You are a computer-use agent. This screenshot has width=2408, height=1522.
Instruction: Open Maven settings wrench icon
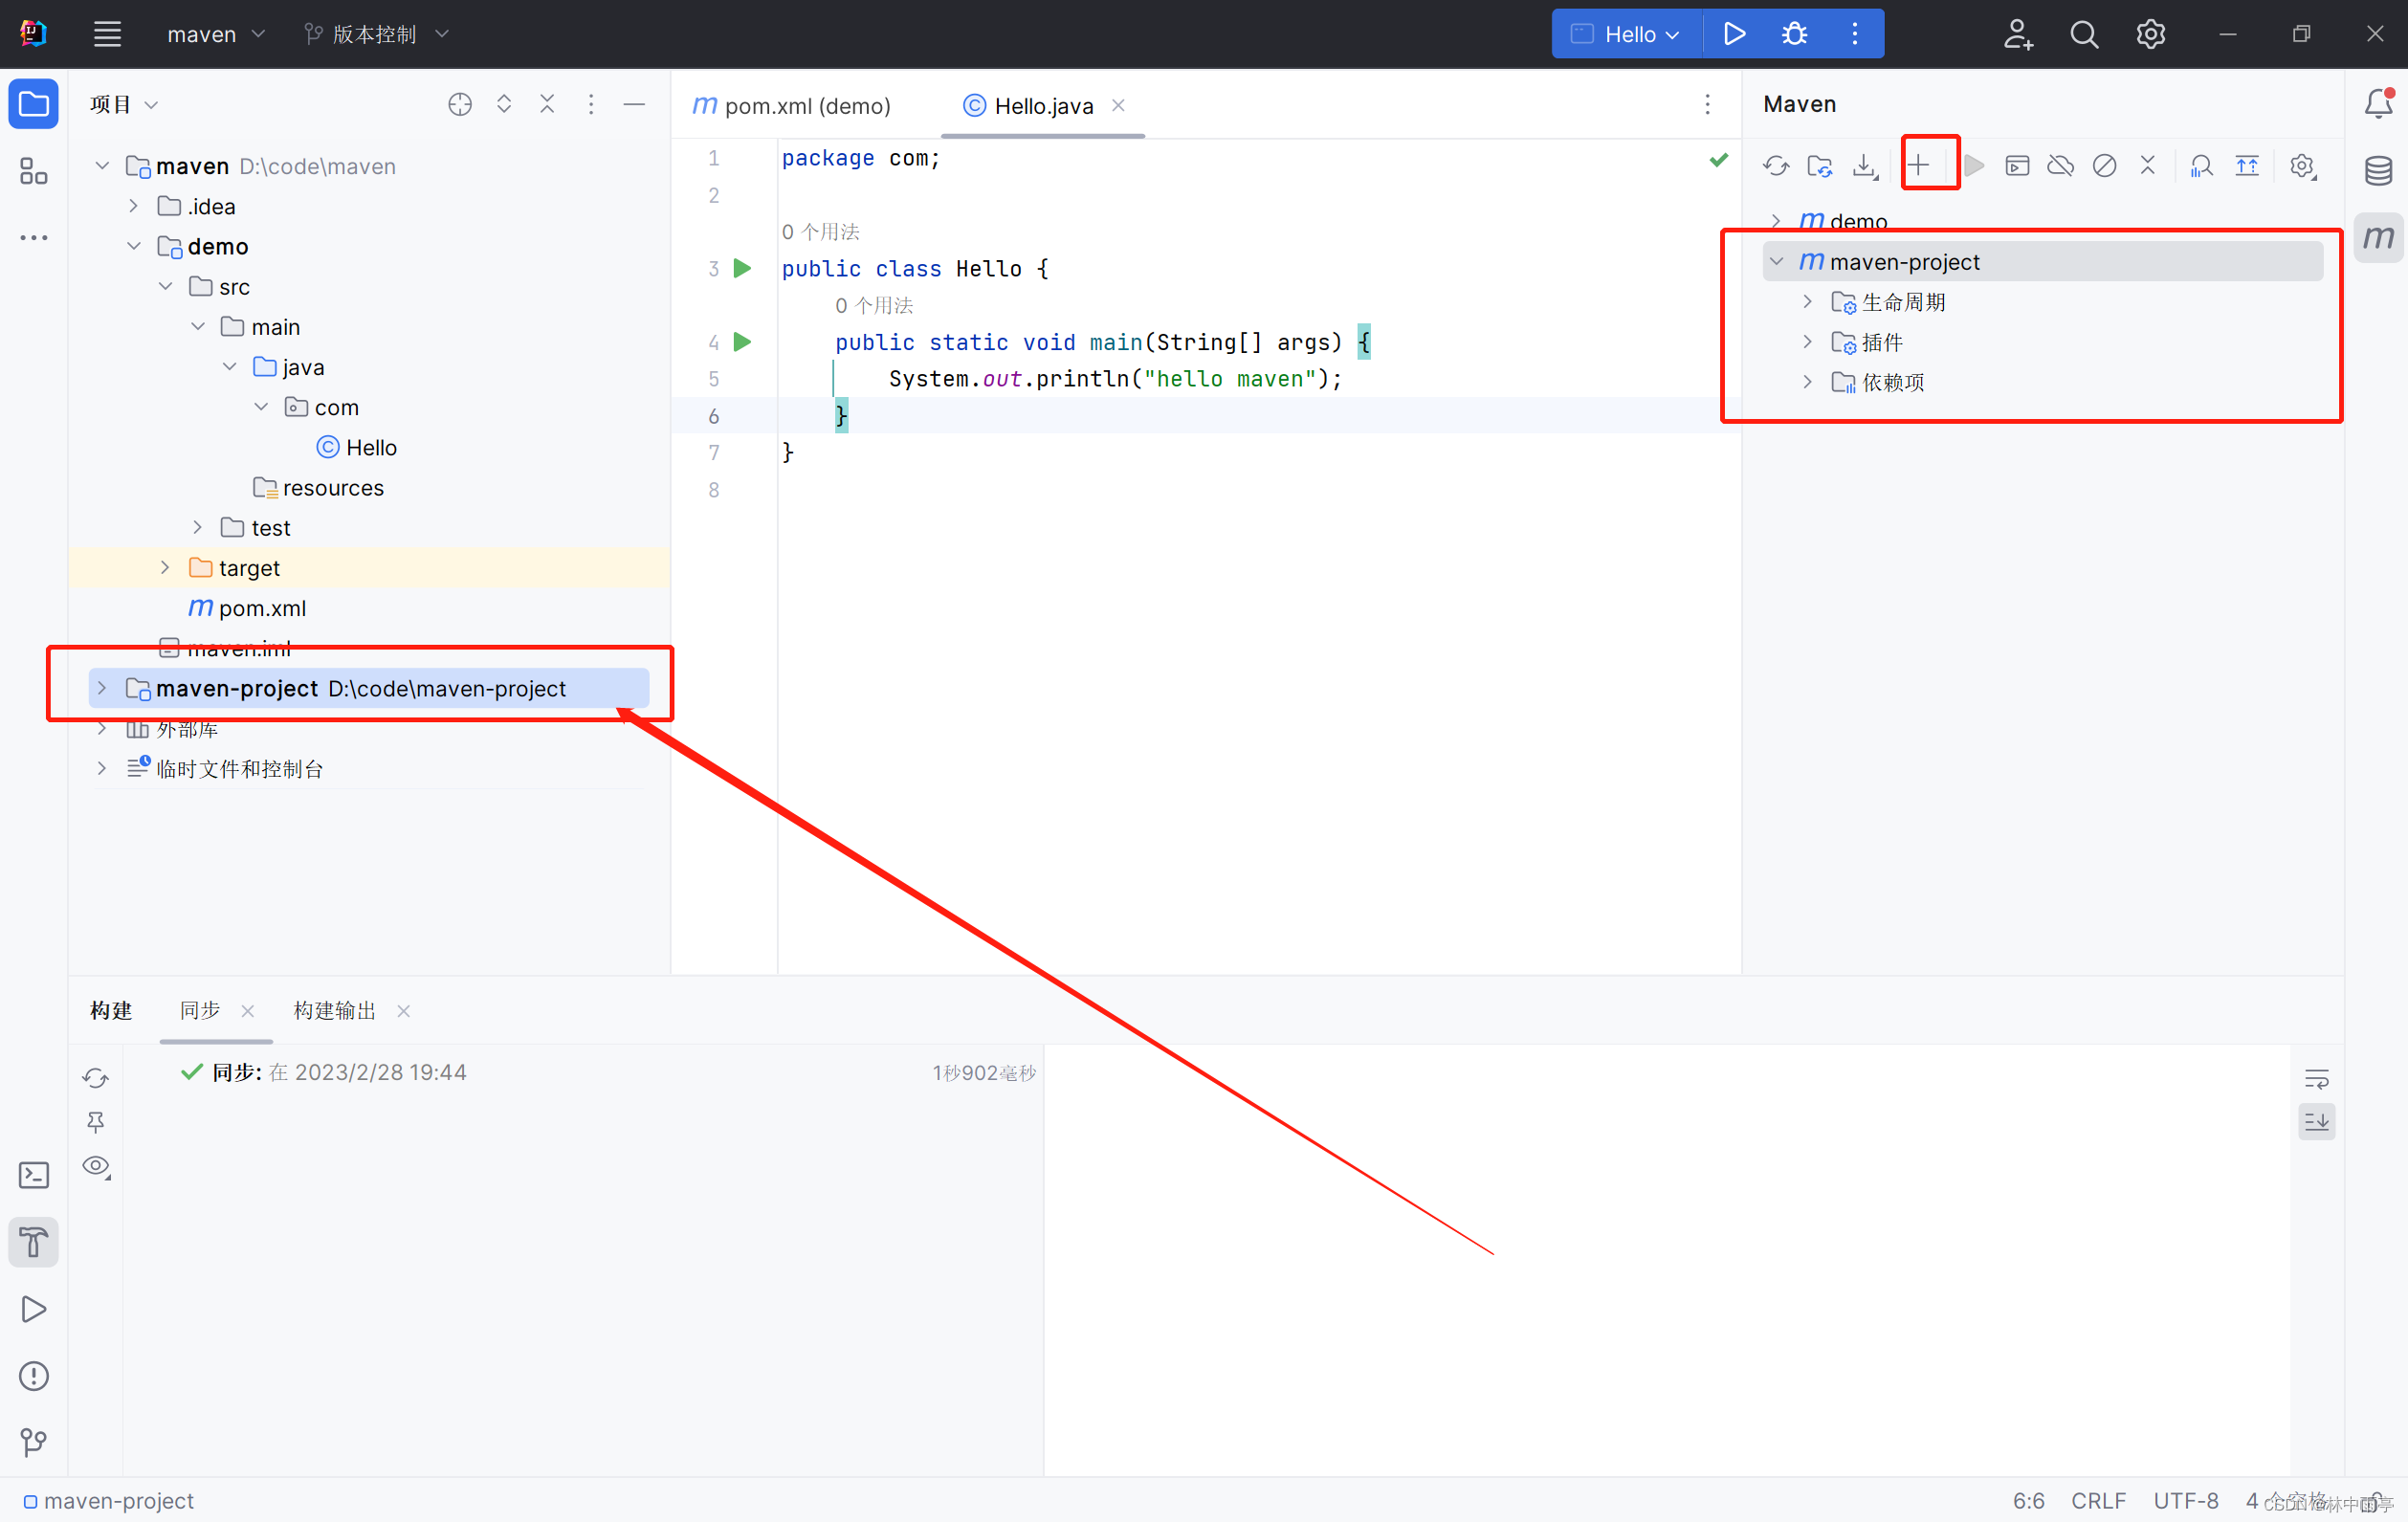click(x=2303, y=166)
